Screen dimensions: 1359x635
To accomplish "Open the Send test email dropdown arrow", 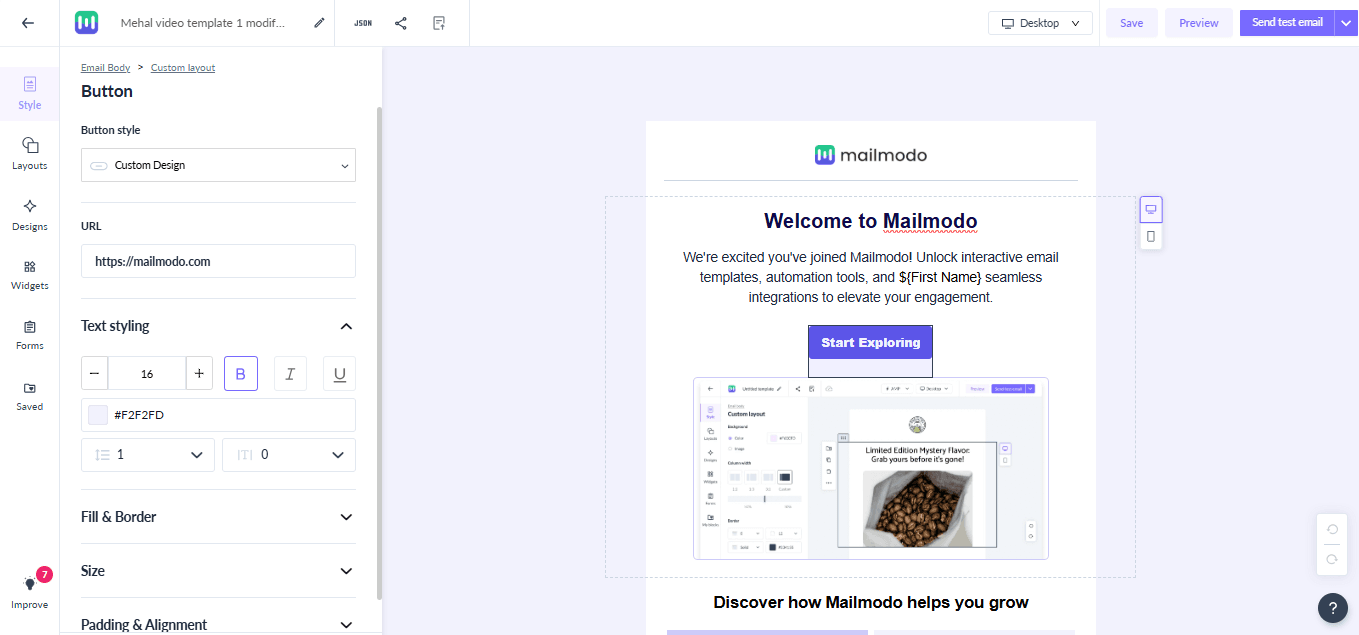I will click(1345, 23).
